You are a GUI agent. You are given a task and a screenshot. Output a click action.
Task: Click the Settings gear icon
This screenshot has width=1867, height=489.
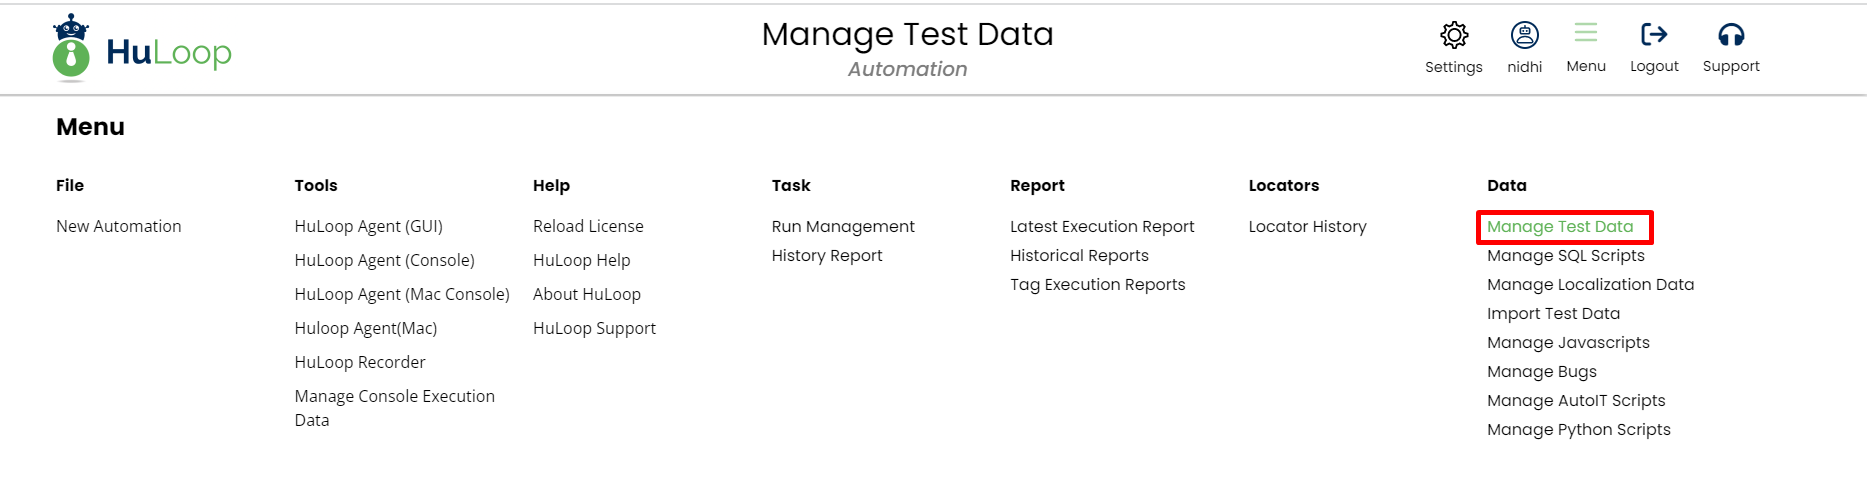[x=1453, y=36]
